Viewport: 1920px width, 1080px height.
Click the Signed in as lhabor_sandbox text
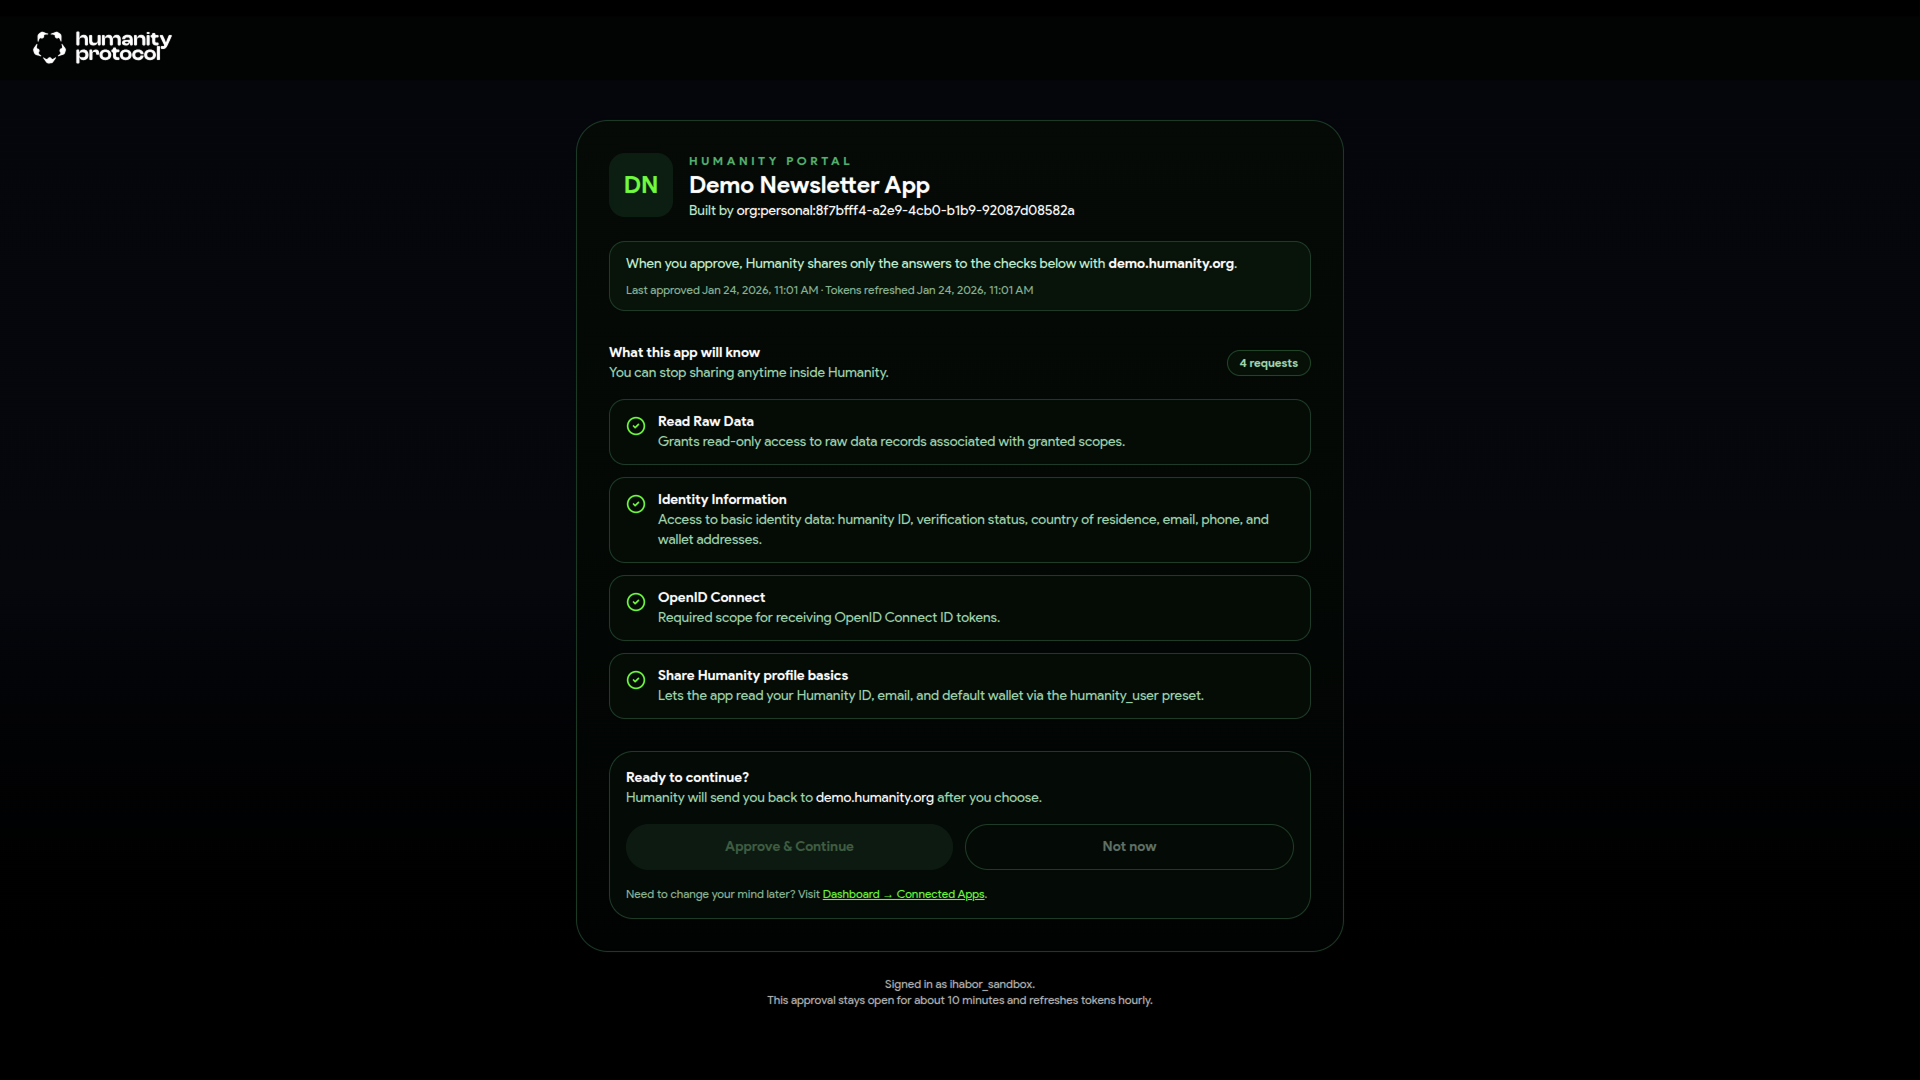pyautogui.click(x=959, y=985)
